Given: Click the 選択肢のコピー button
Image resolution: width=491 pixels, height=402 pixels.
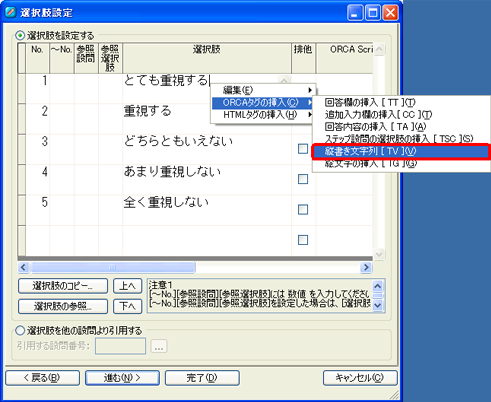Looking at the screenshot, I should 63,286.
